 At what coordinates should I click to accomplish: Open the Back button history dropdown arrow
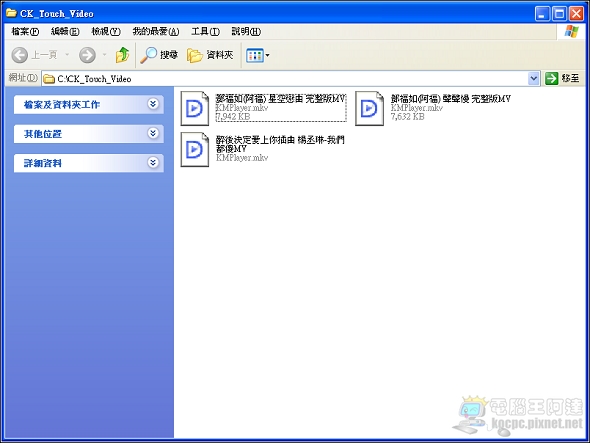point(67,55)
